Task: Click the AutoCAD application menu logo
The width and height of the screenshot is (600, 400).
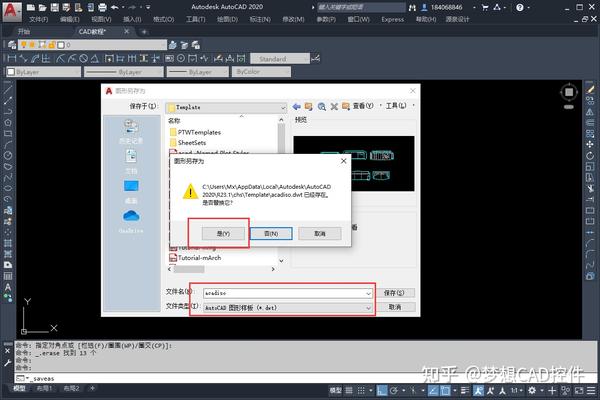Action: [x=10, y=11]
